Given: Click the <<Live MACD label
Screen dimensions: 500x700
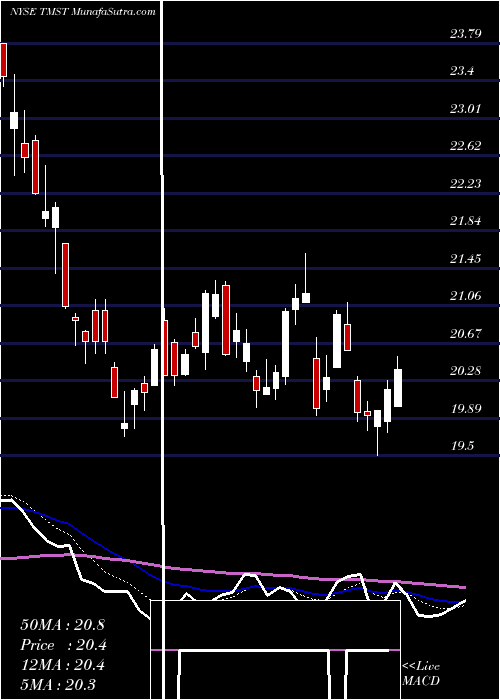Looking at the screenshot, I should [421, 674].
